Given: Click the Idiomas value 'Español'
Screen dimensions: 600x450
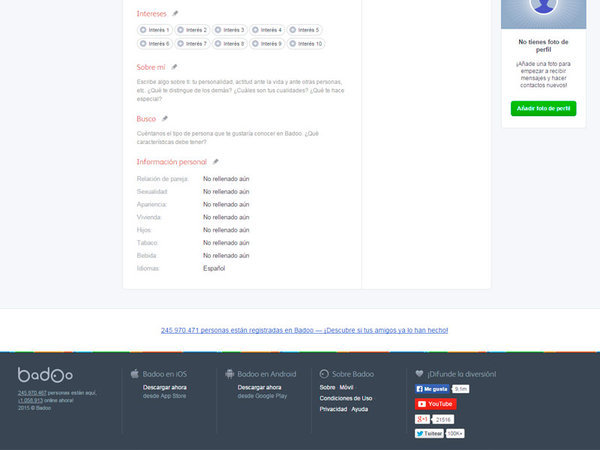Looking at the screenshot, I should (x=214, y=268).
